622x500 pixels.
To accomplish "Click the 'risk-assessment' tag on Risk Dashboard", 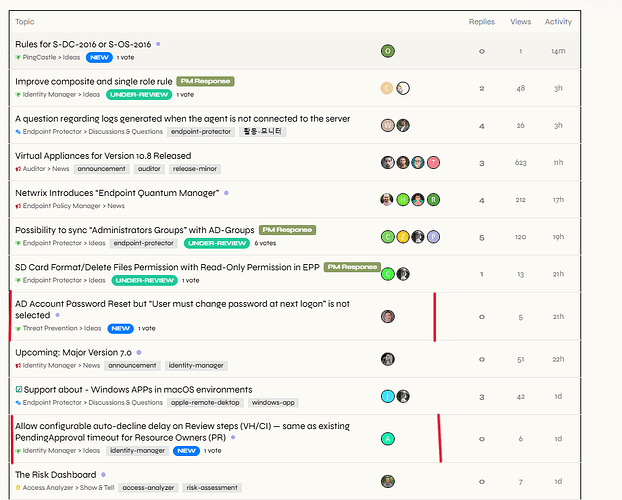I will (210, 488).
